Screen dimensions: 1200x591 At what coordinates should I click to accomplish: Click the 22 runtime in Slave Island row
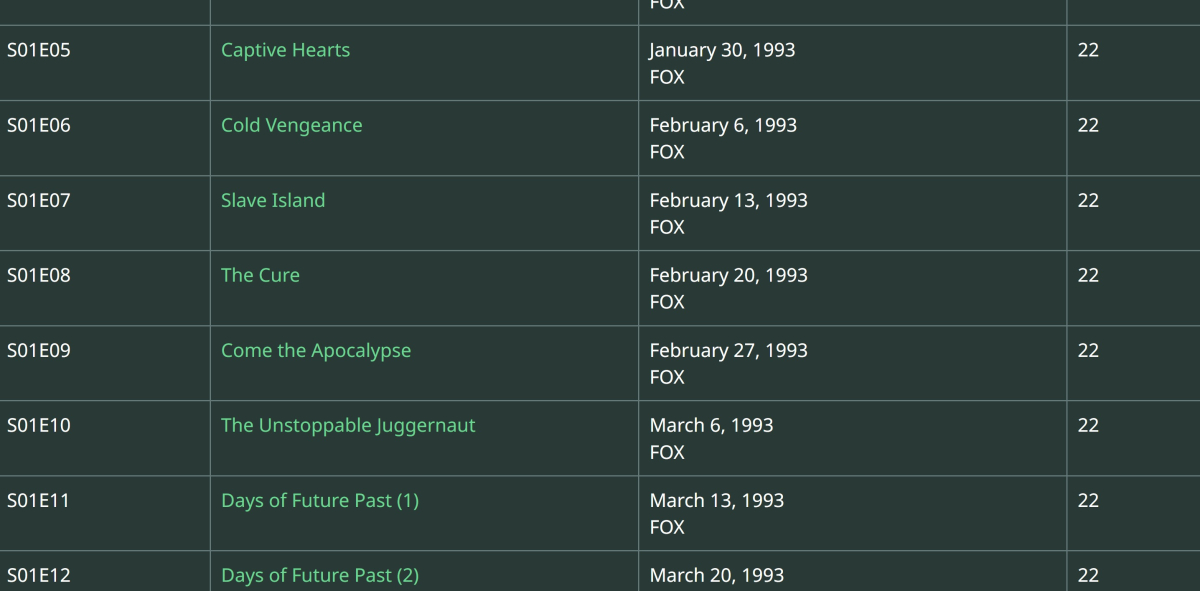(x=1088, y=200)
